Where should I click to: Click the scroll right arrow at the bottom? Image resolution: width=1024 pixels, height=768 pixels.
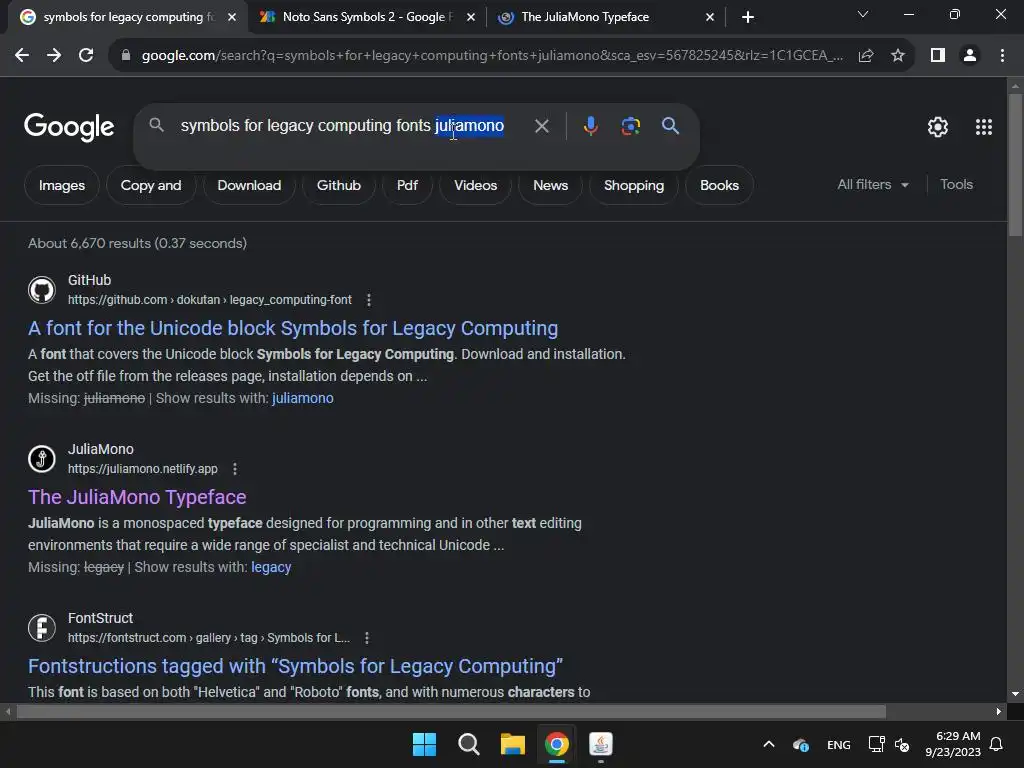[x=999, y=711]
